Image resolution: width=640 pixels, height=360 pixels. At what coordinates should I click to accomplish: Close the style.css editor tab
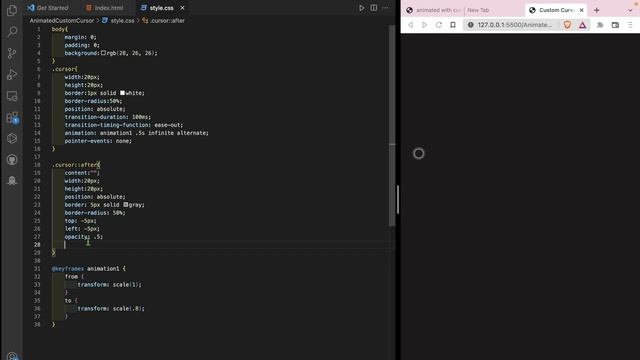point(182,8)
